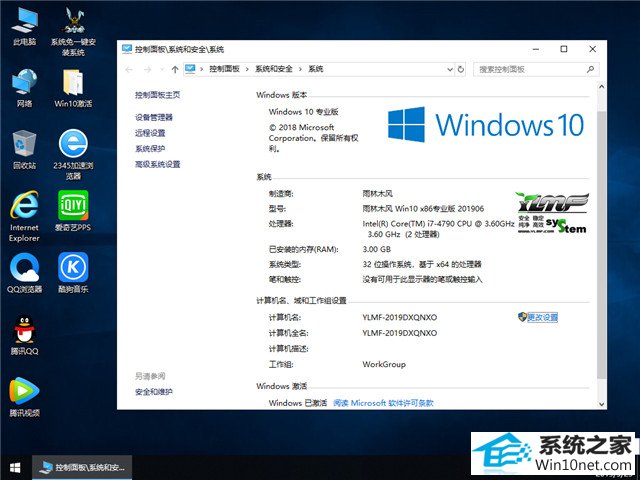Viewport: 640px width, 480px height.
Task: Click the search magnifier icon
Action: click(x=590, y=69)
